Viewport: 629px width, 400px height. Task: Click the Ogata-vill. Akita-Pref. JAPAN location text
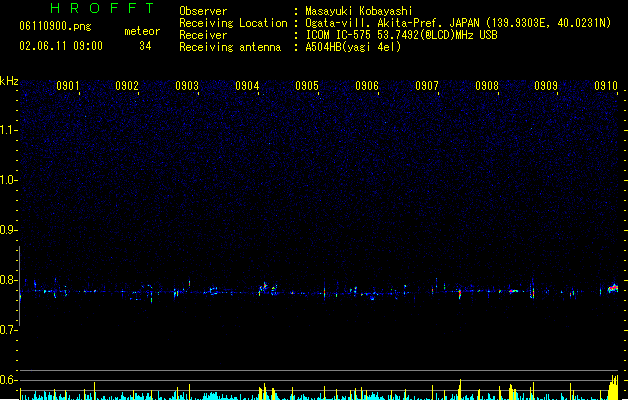click(x=458, y=23)
